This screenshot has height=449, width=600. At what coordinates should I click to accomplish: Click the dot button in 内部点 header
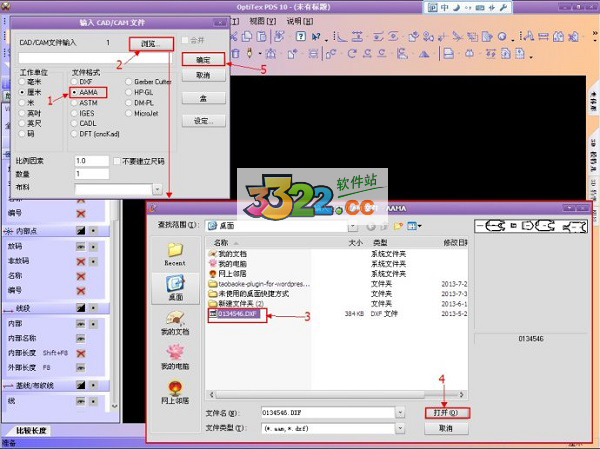(93, 231)
